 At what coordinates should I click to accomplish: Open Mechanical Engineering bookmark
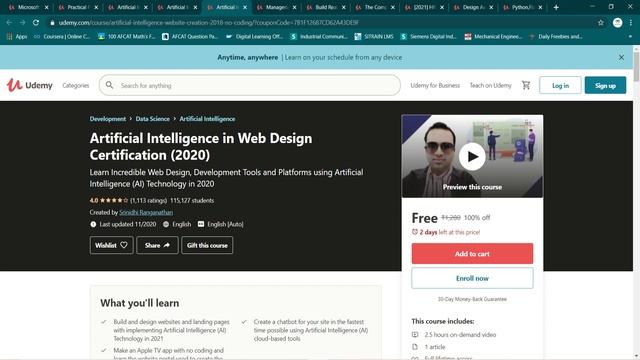493,37
